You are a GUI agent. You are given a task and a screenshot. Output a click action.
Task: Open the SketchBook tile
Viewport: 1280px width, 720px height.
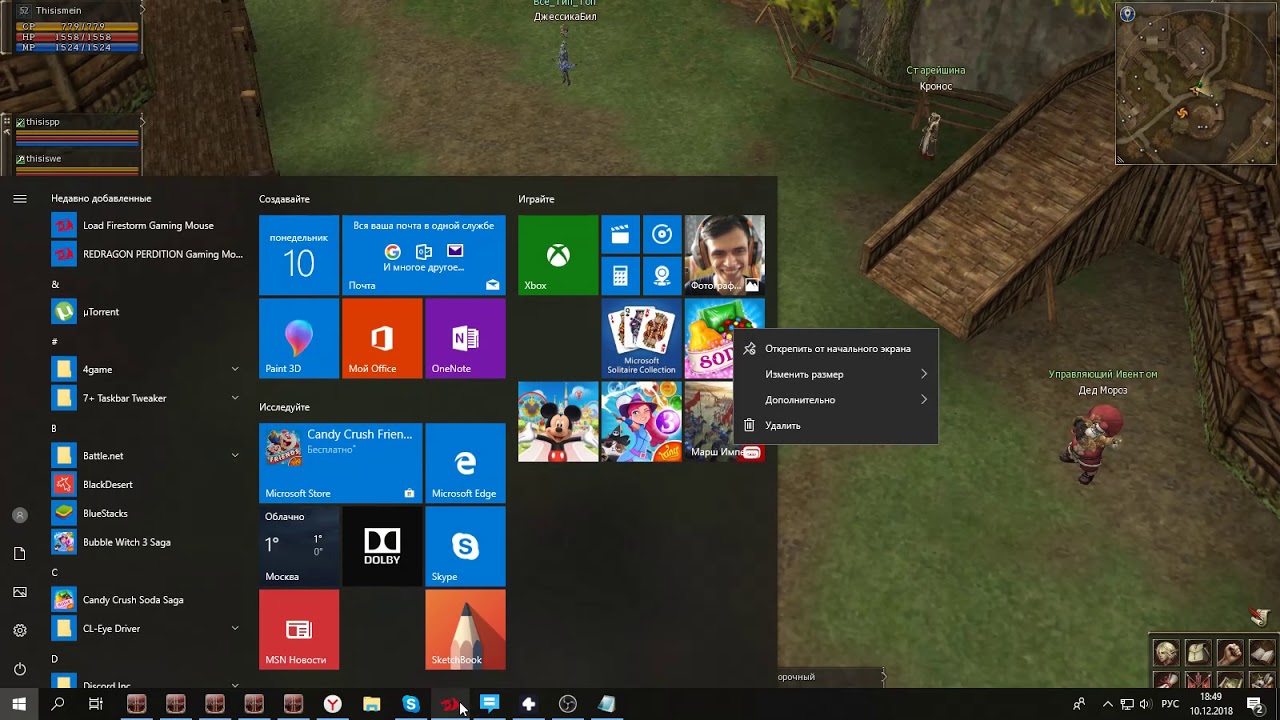click(465, 629)
